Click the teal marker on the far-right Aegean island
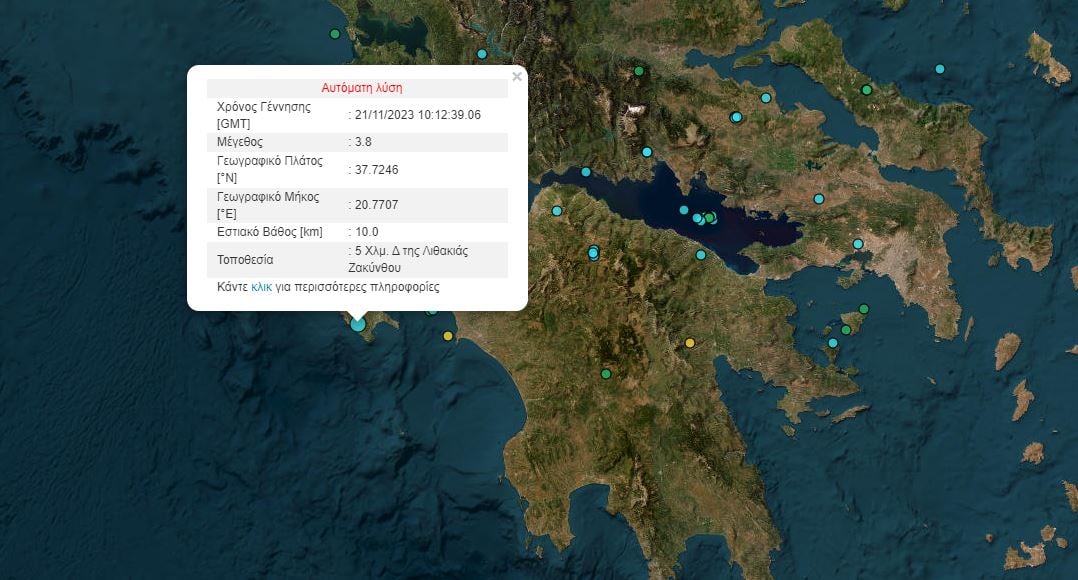 pyautogui.click(x=938, y=70)
